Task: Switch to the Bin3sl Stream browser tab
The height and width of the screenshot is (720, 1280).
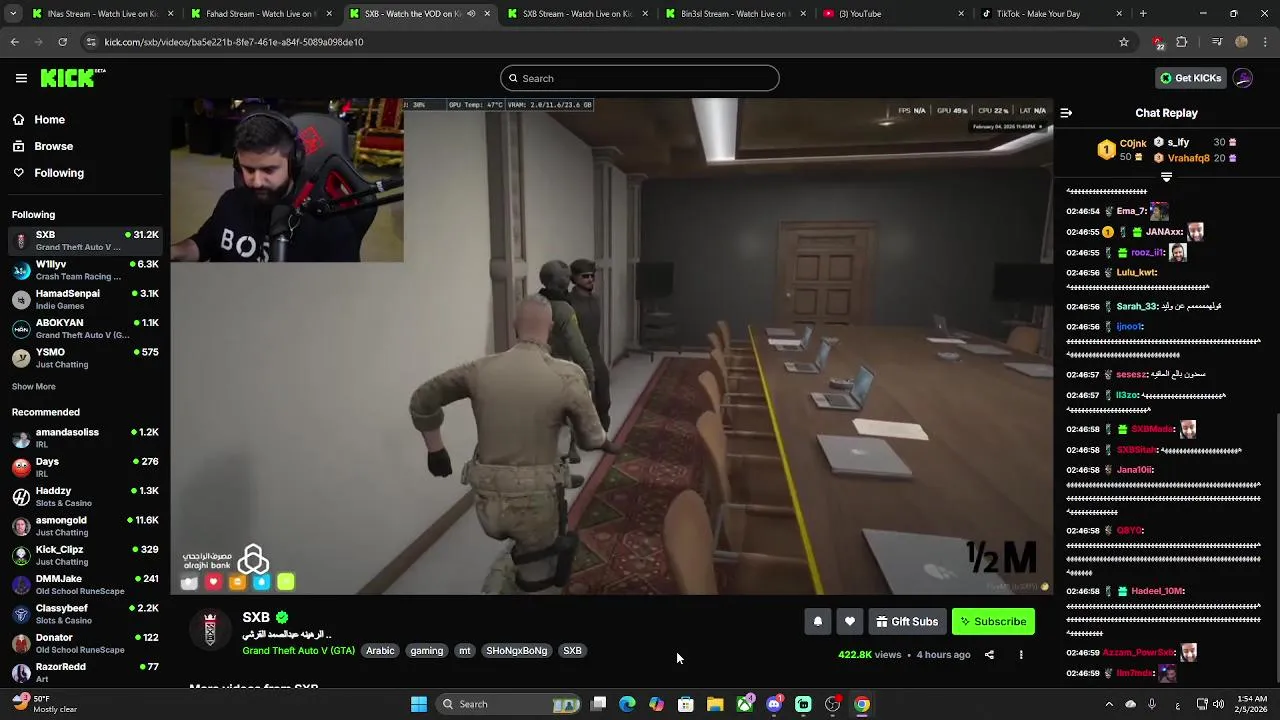Action: point(733,14)
